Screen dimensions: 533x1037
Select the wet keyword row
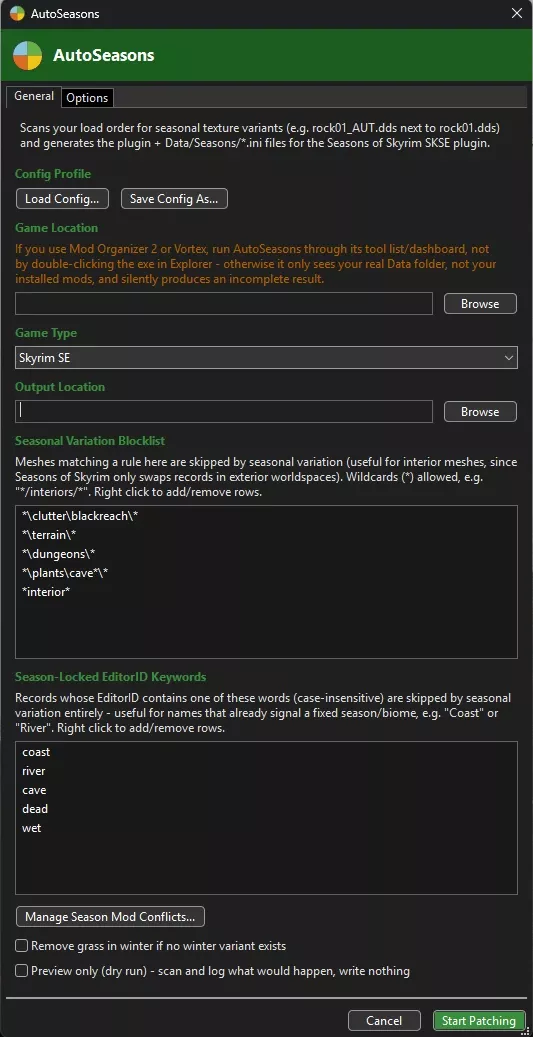266,828
